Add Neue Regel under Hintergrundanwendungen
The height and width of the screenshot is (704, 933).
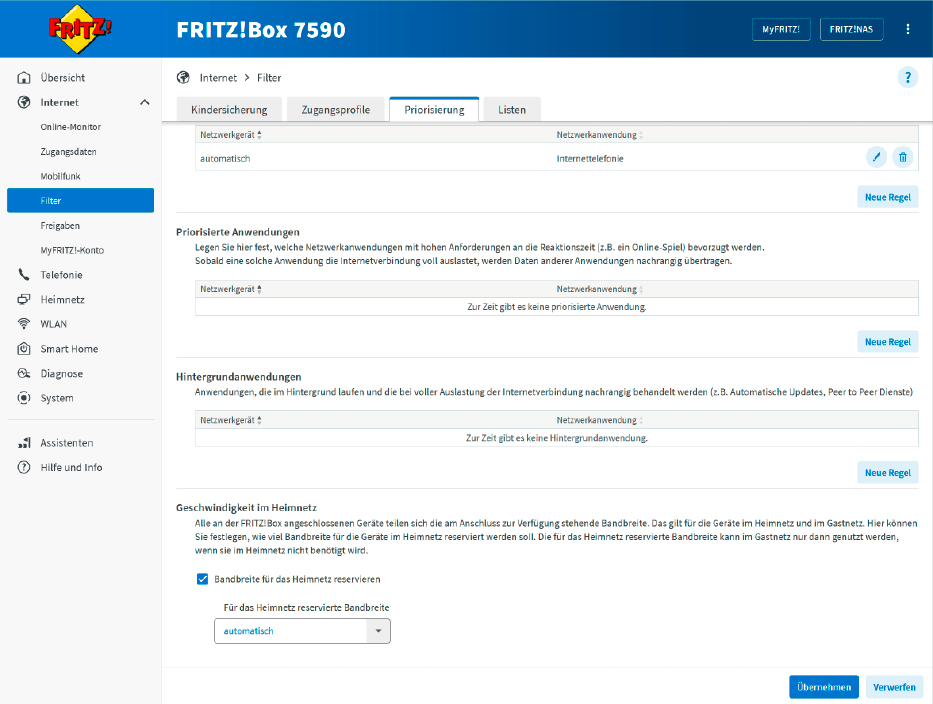tap(888, 473)
